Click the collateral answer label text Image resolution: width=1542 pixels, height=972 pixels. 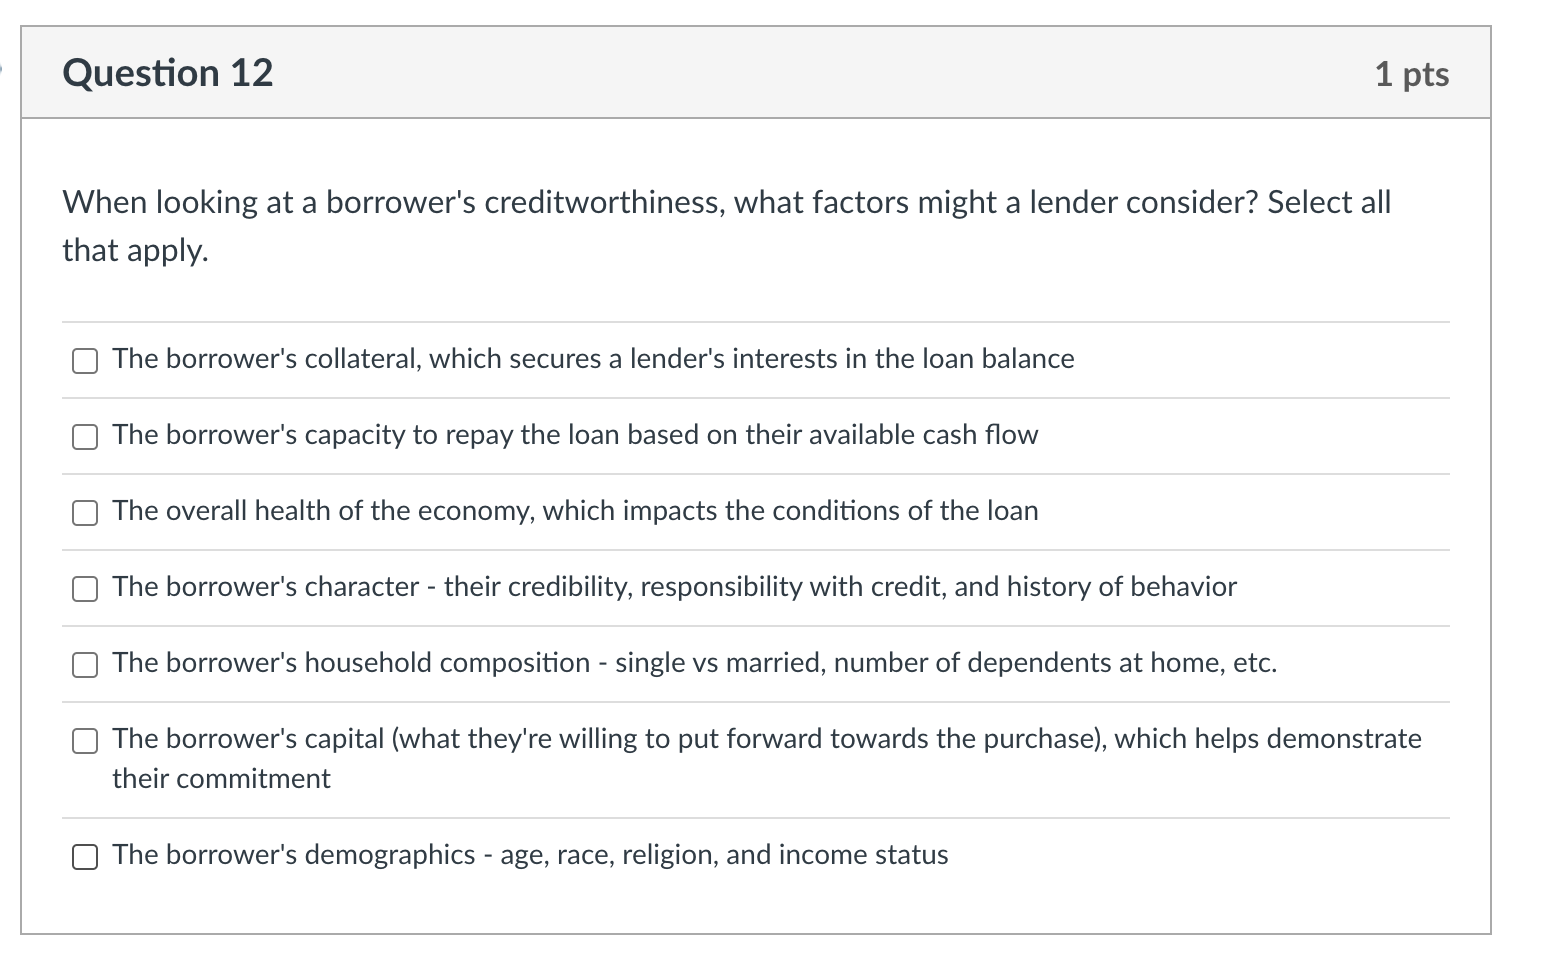coord(592,359)
